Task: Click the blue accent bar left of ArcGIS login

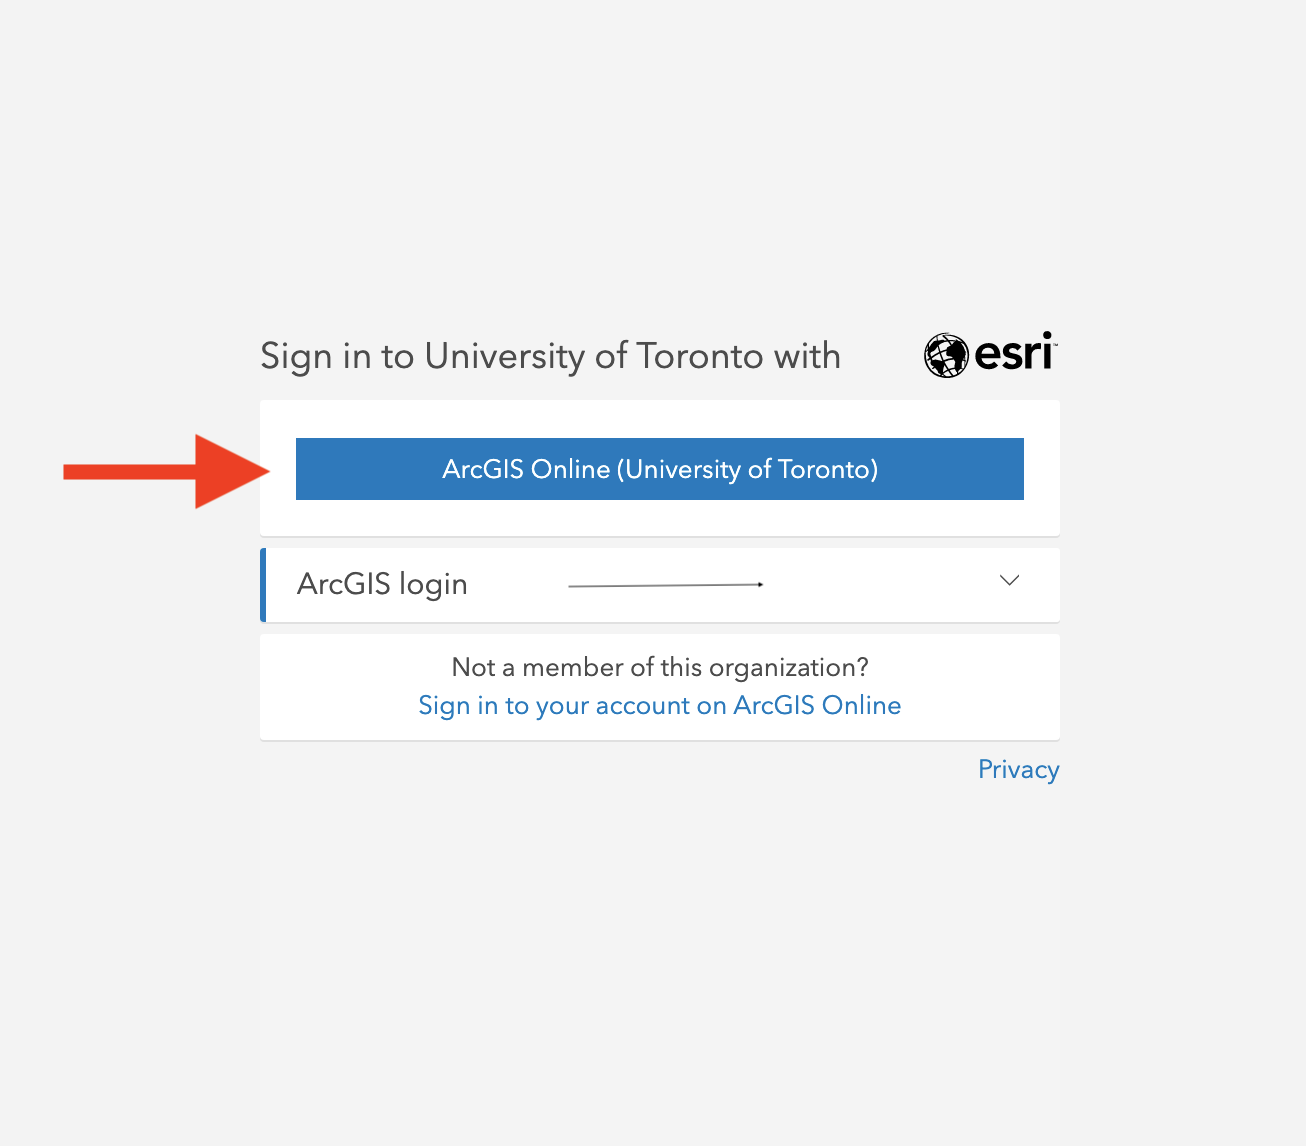Action: (262, 585)
